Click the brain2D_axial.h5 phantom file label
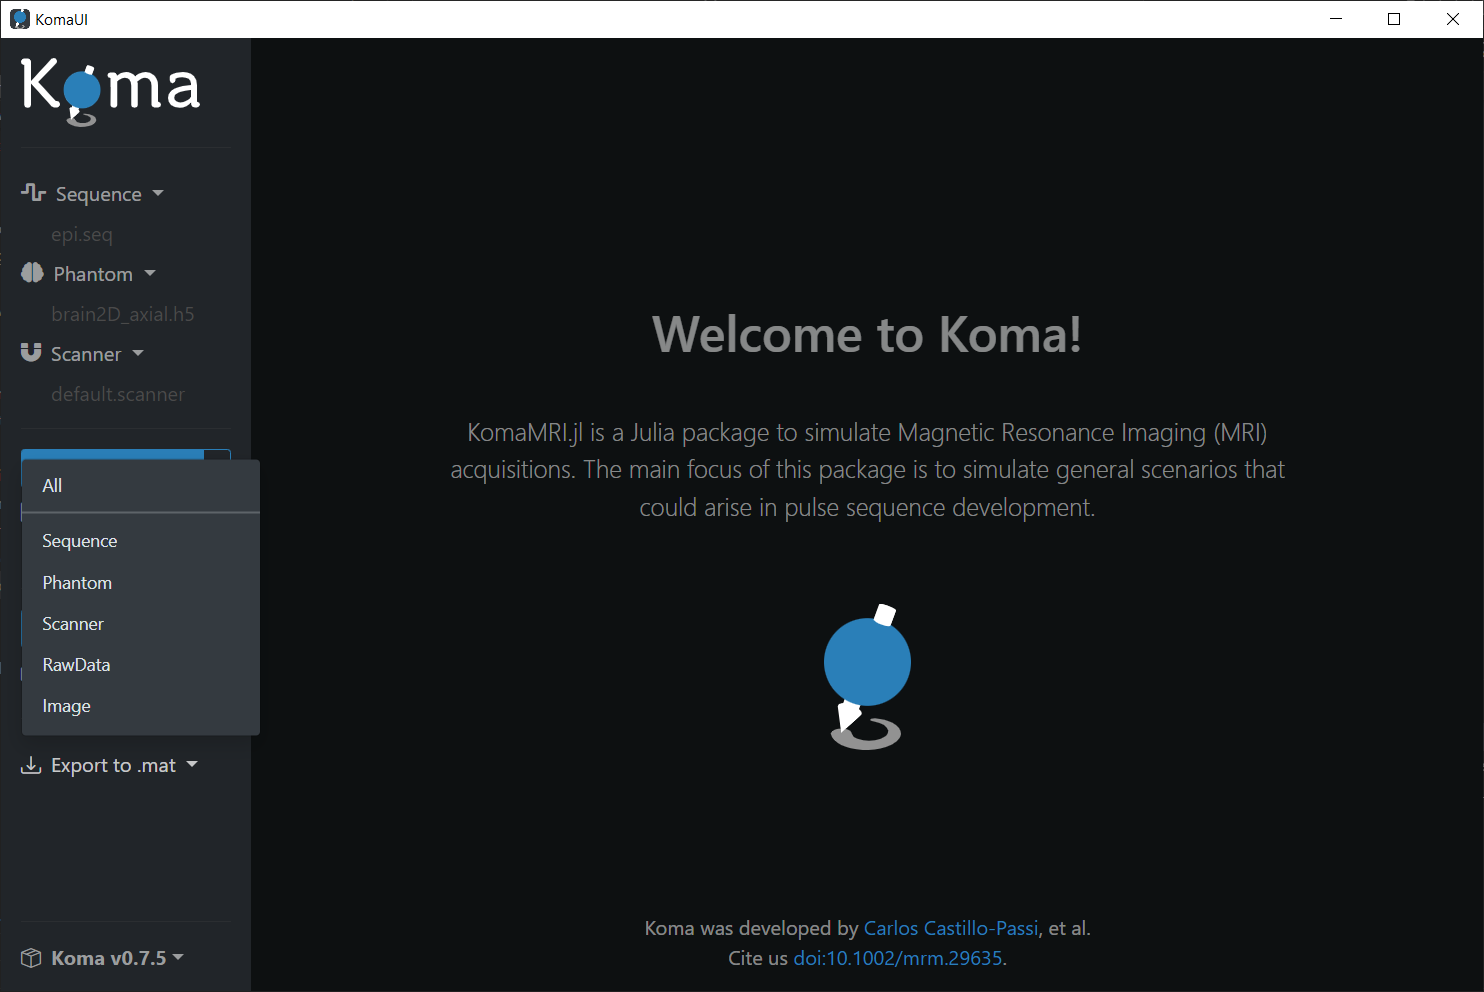 tap(123, 314)
